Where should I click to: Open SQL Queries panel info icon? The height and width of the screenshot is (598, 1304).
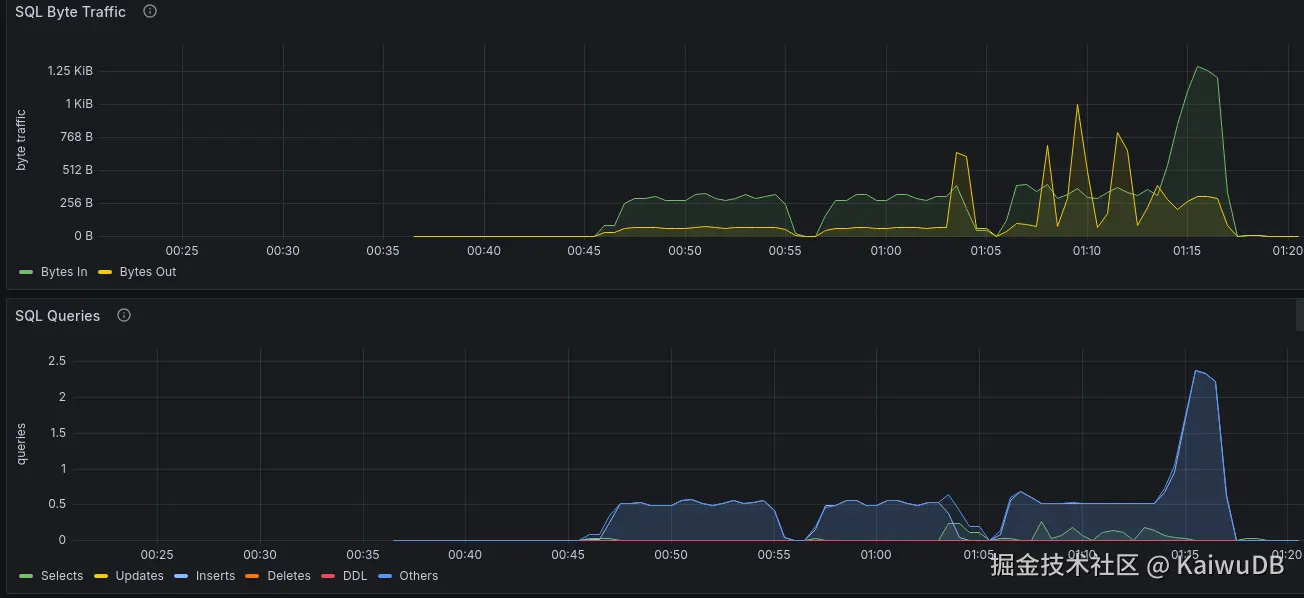click(x=124, y=315)
